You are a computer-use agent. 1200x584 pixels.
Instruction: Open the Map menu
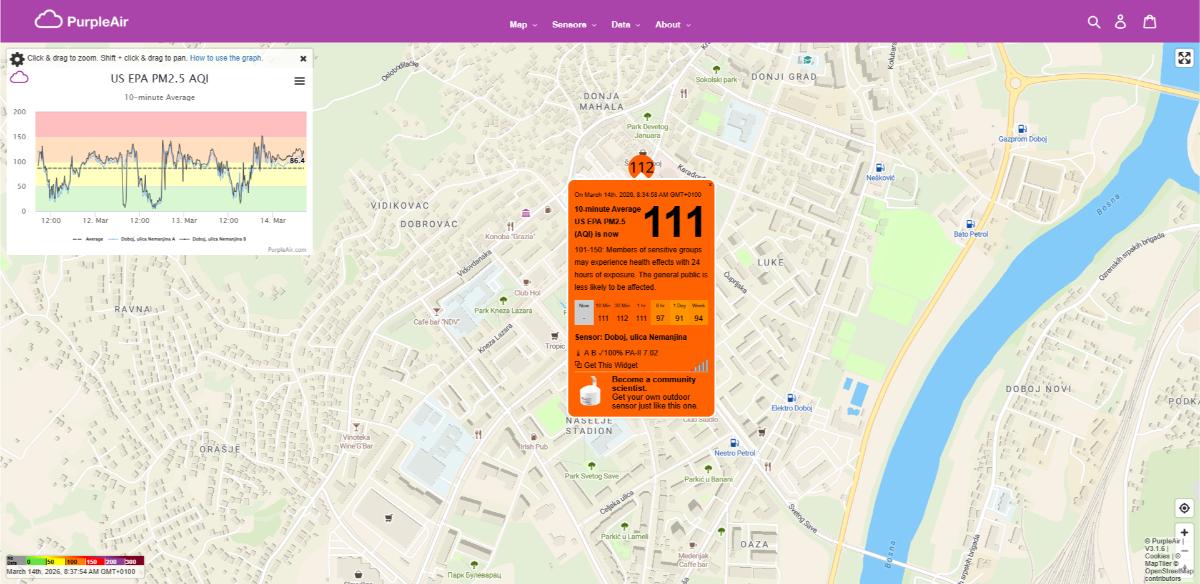(519, 24)
